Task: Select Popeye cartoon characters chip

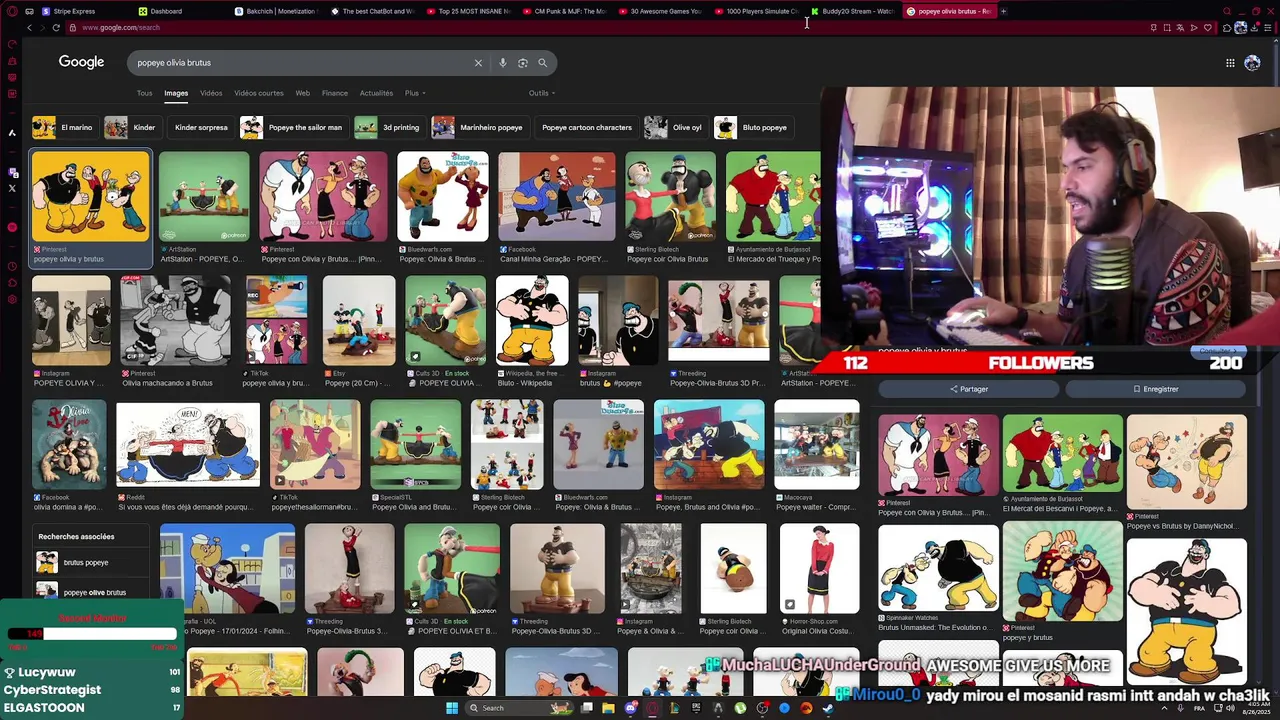Action: [586, 127]
